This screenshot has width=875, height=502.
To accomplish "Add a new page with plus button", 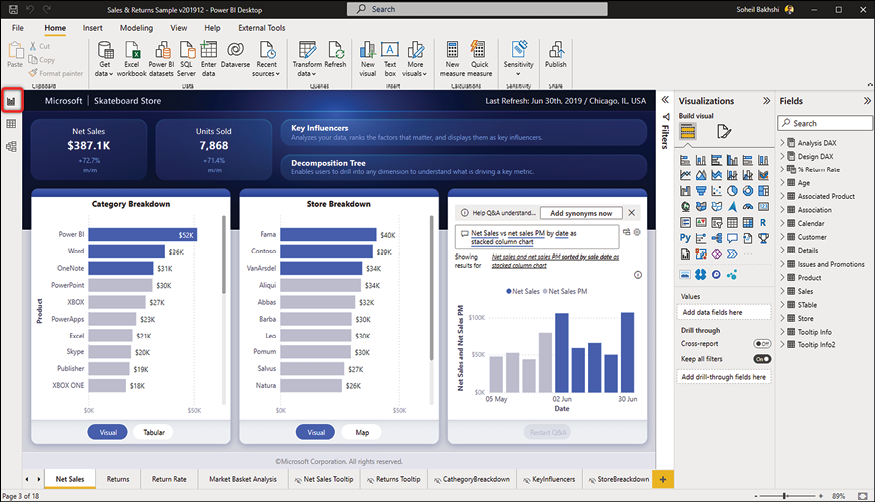I will [663, 479].
